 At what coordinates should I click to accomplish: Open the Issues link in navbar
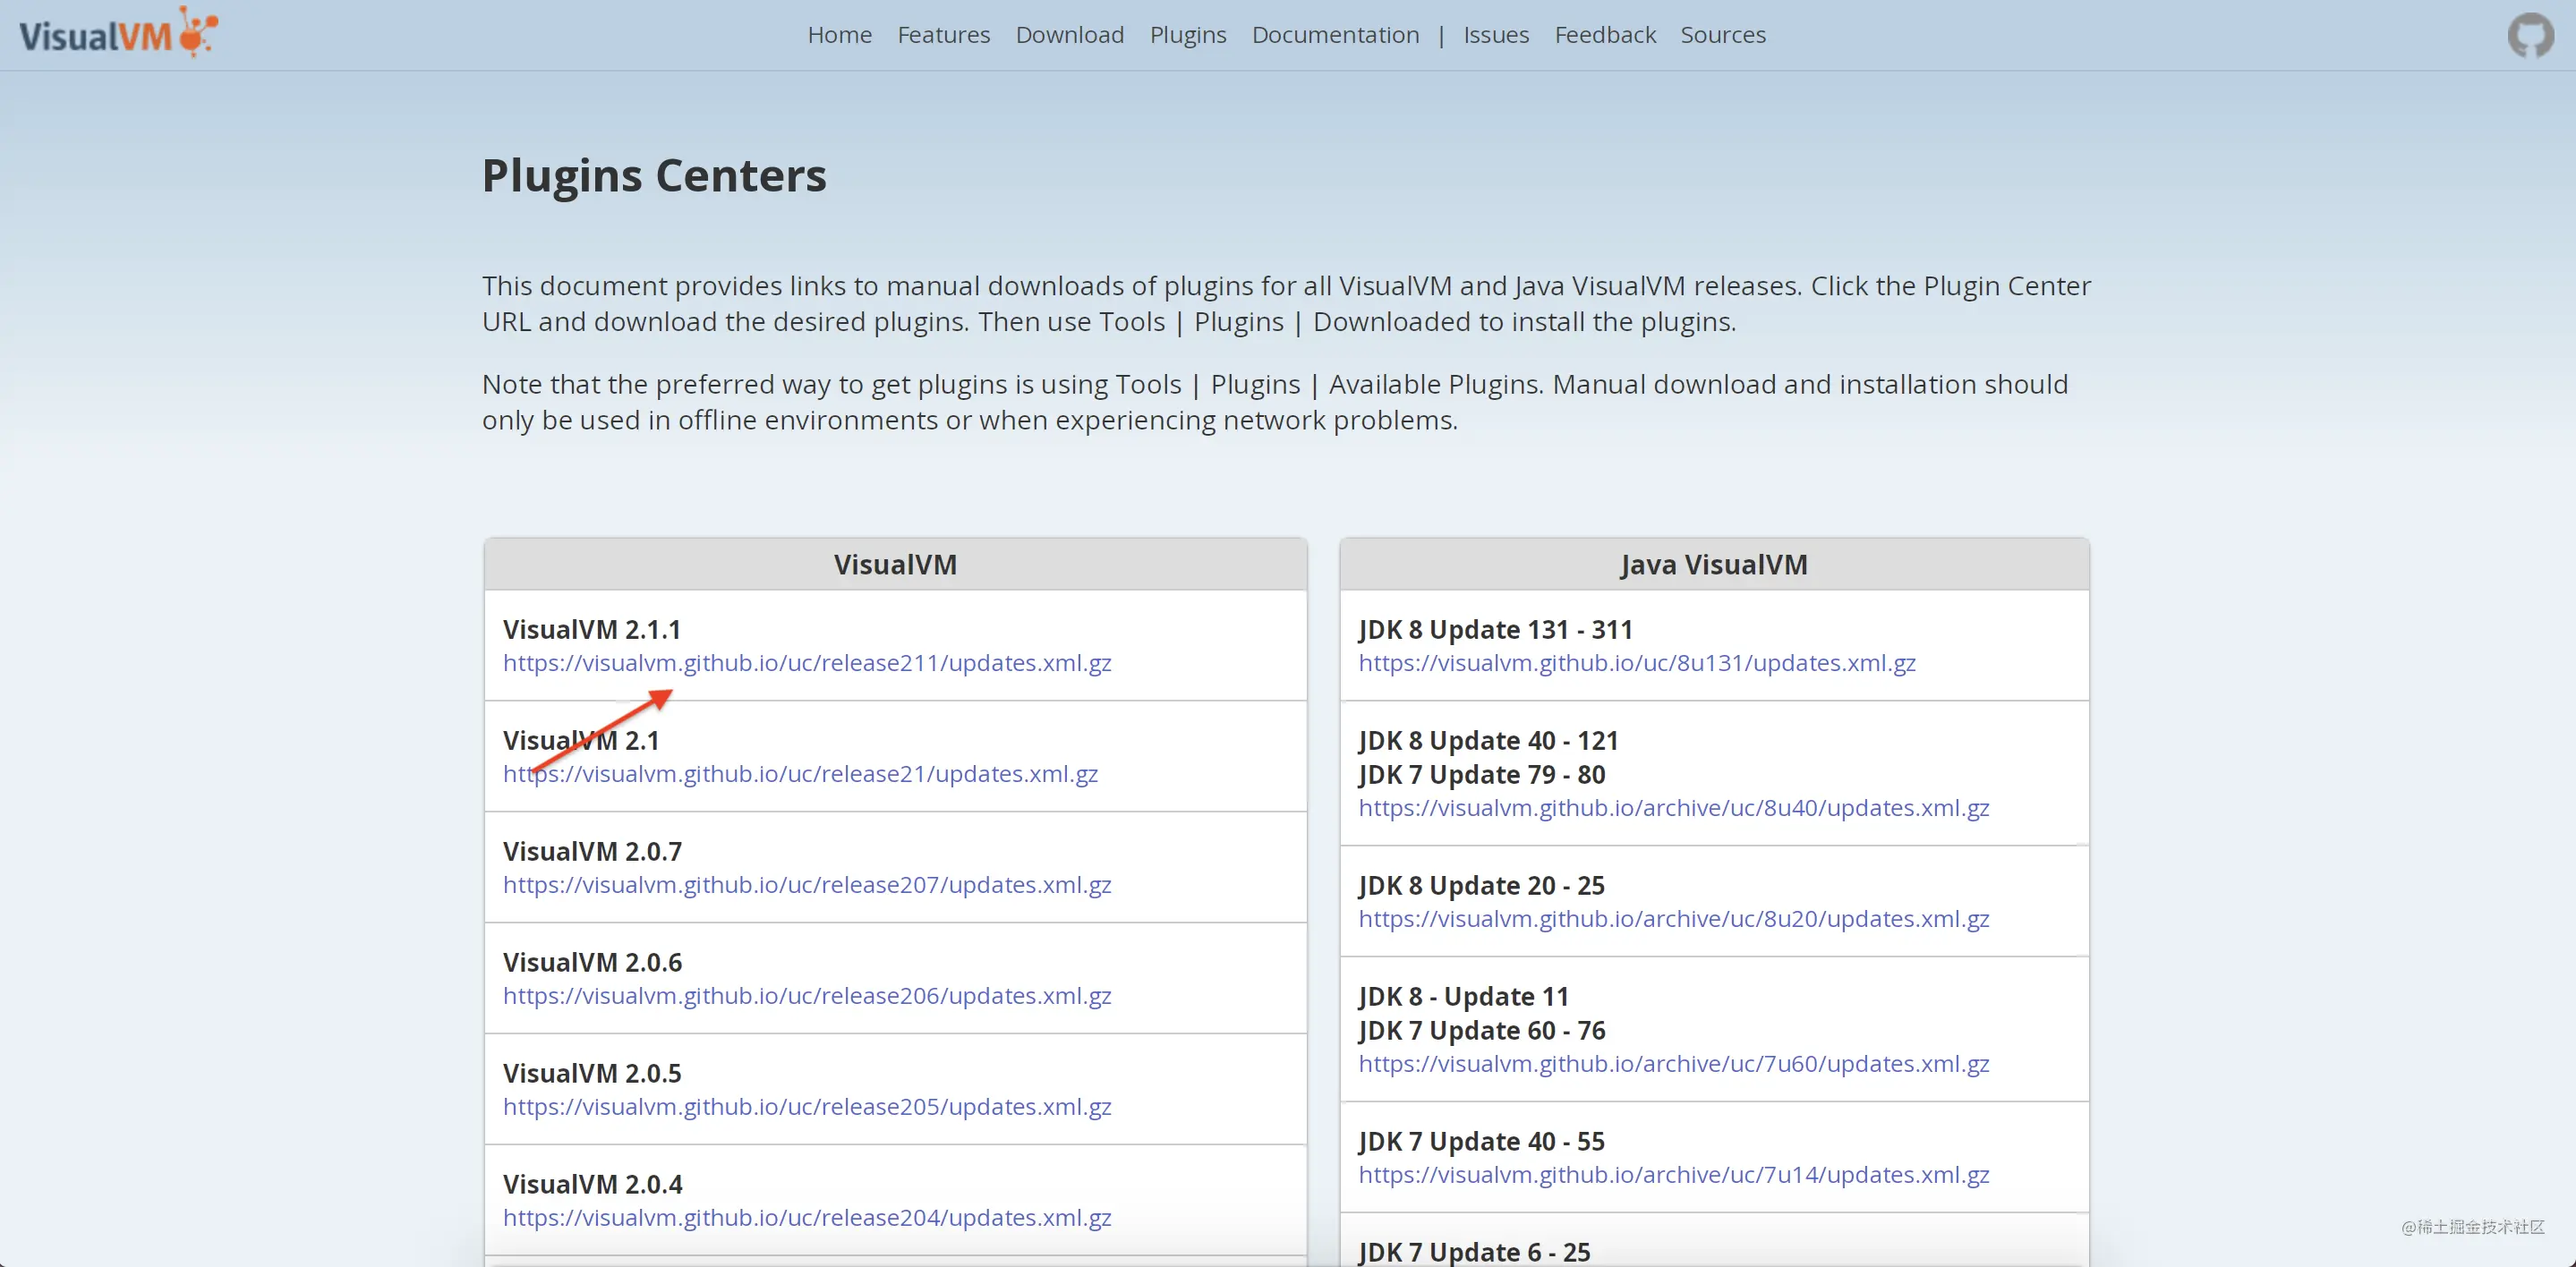tap(1496, 35)
